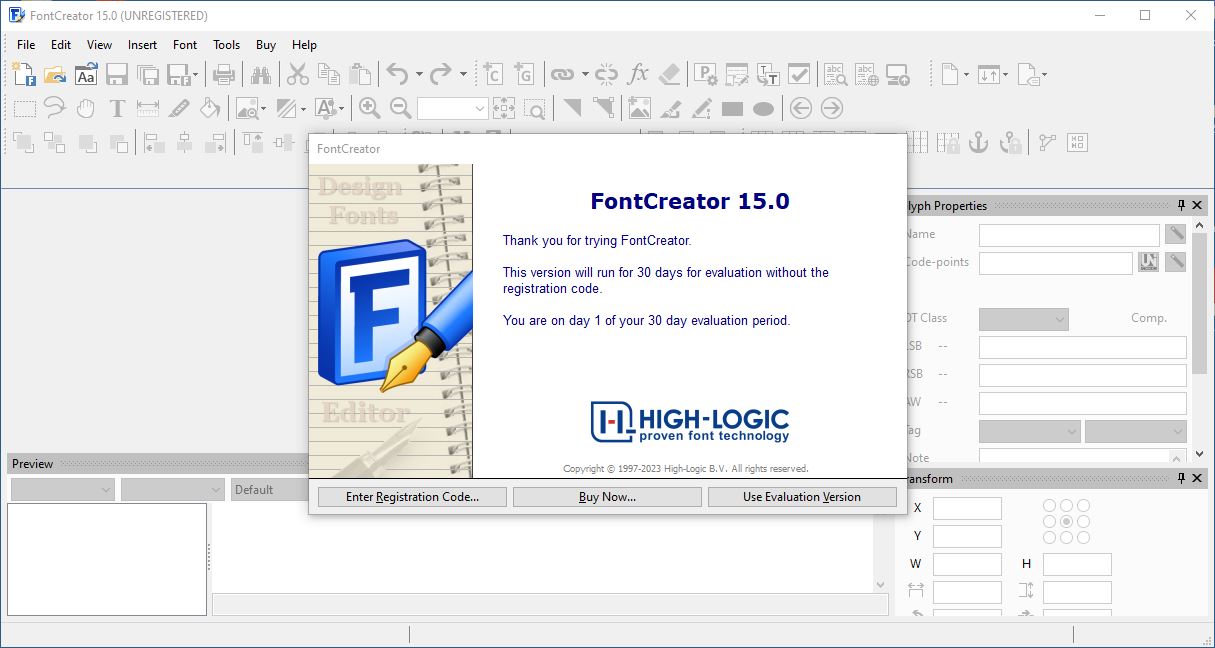Select the Knife tool
This screenshot has width=1215, height=648.
pos(179,108)
